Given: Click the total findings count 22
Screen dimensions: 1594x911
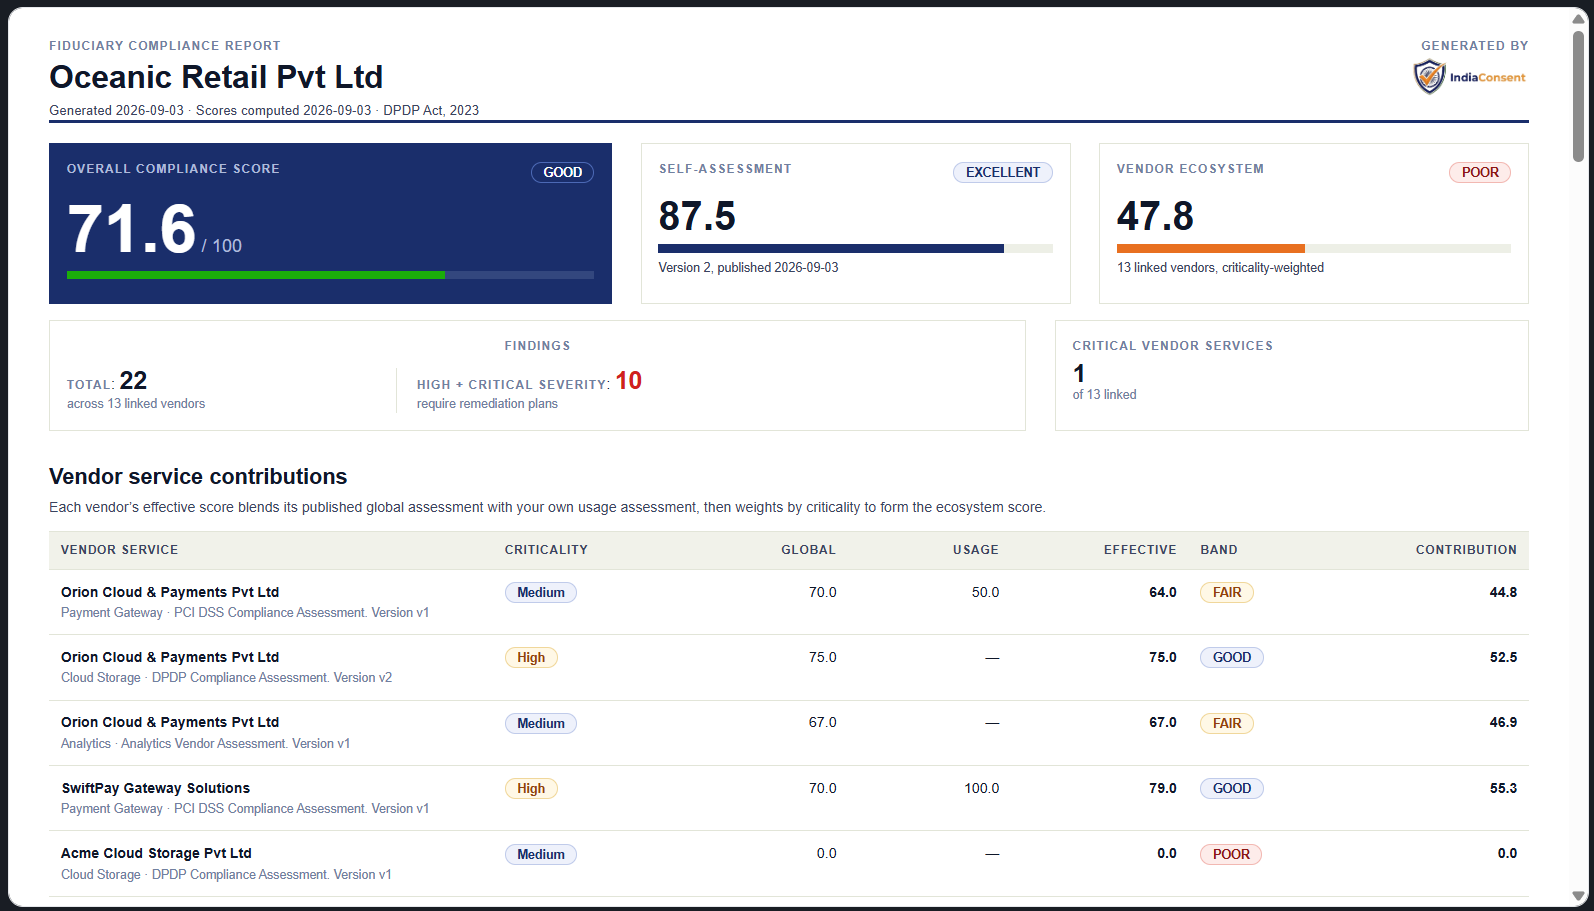Looking at the screenshot, I should click(x=133, y=381).
